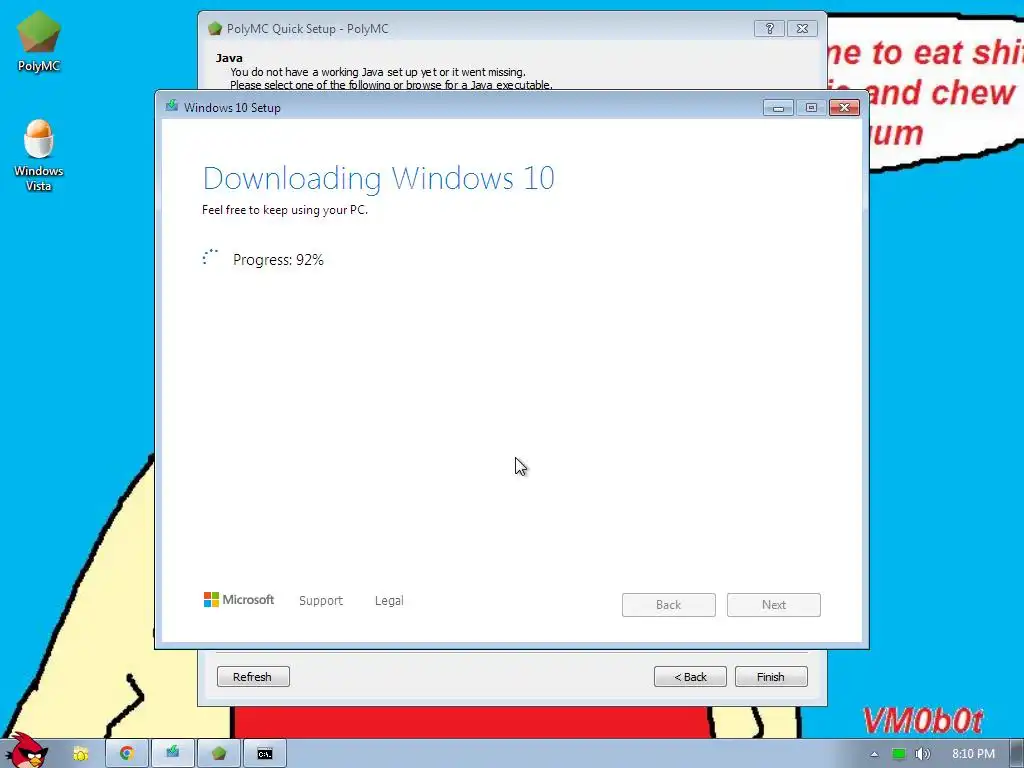This screenshot has width=1024, height=768.
Task: Close the Windows 10 Setup window
Action: [844, 108]
